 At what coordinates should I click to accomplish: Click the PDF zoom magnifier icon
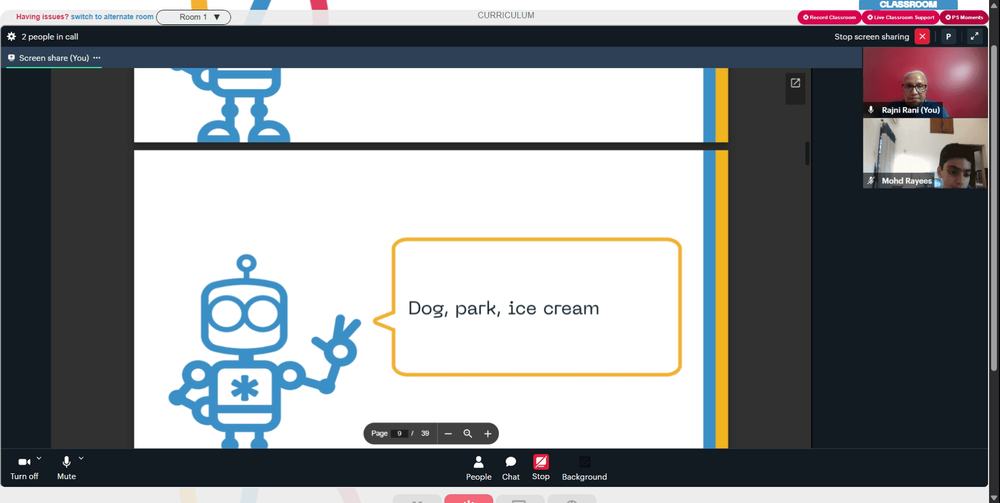tap(467, 434)
